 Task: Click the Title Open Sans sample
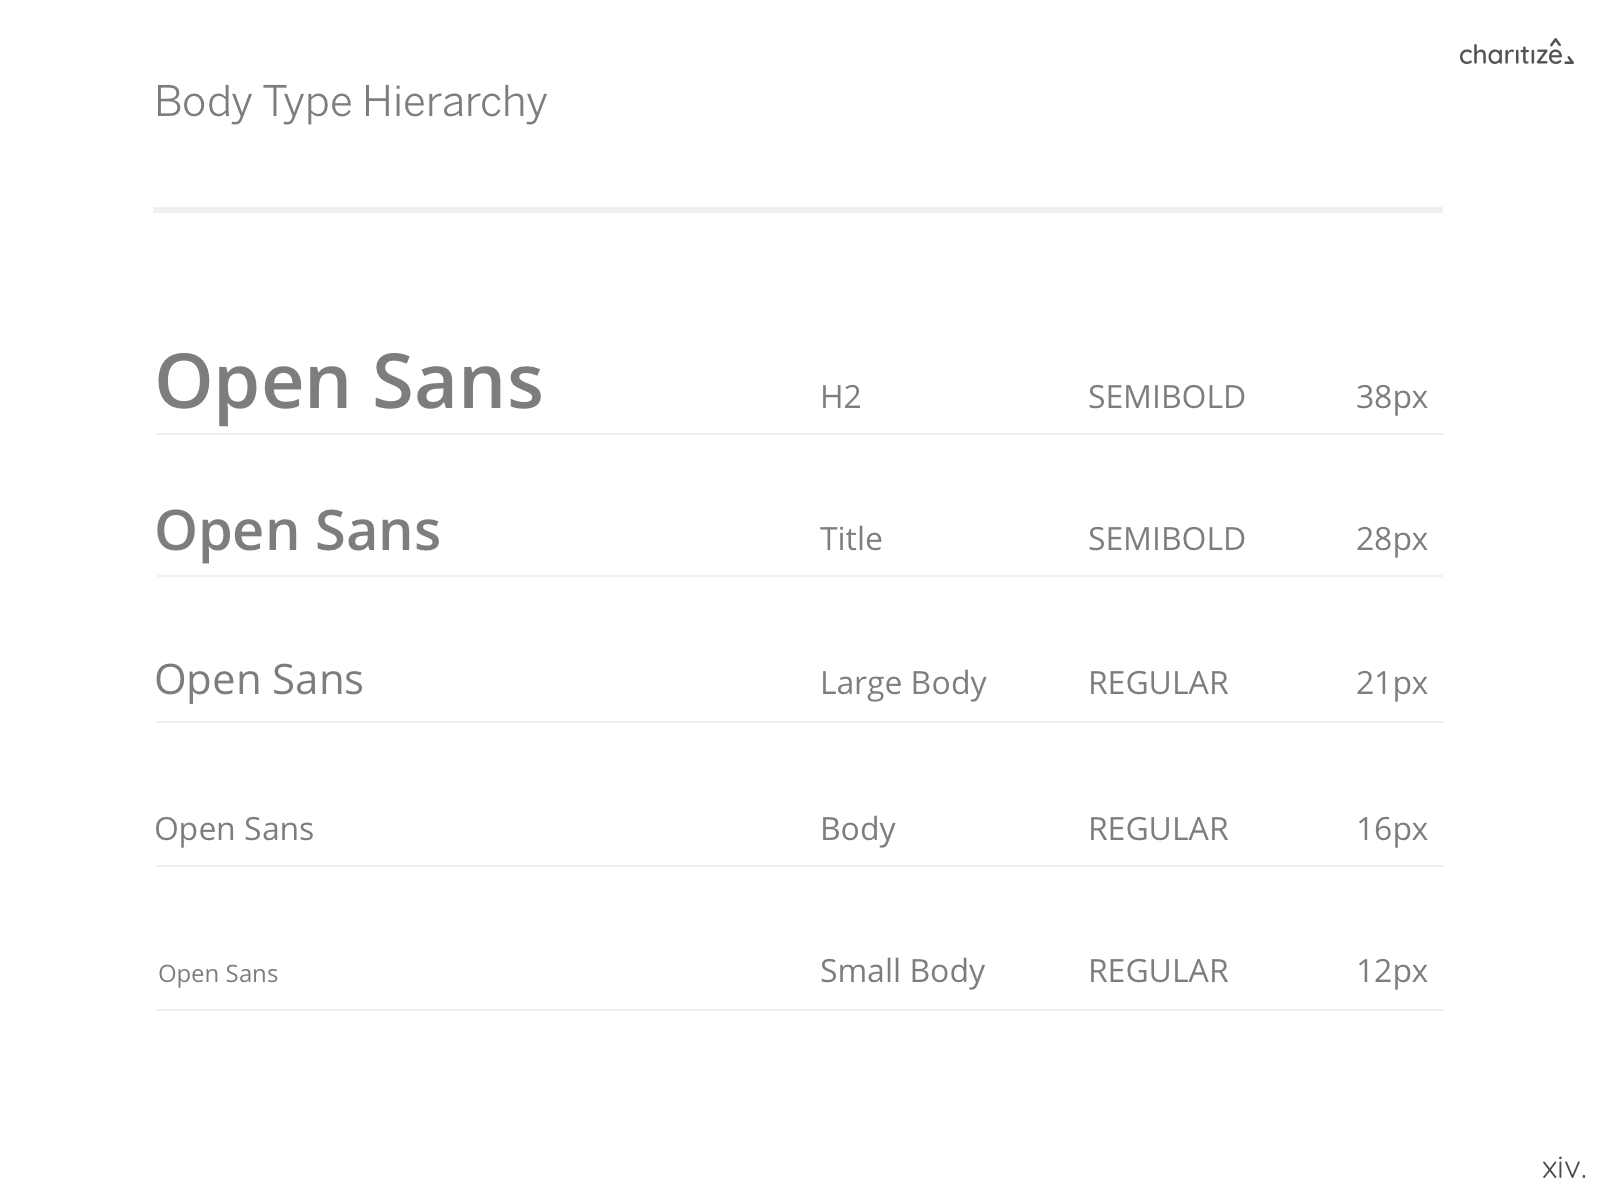298,531
